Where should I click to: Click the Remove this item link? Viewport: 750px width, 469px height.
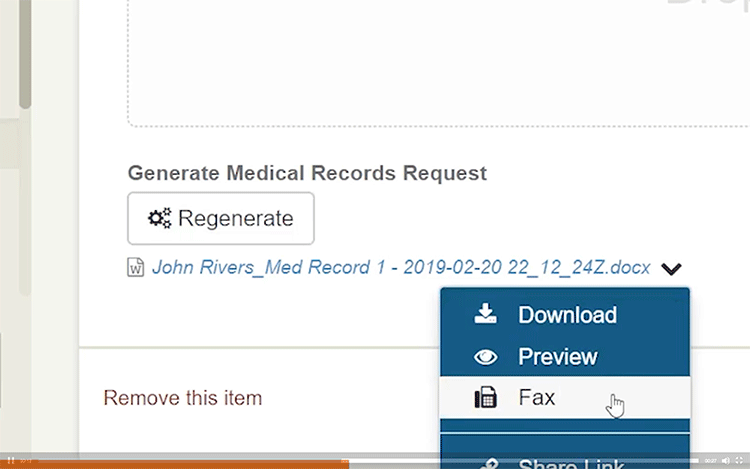click(183, 398)
